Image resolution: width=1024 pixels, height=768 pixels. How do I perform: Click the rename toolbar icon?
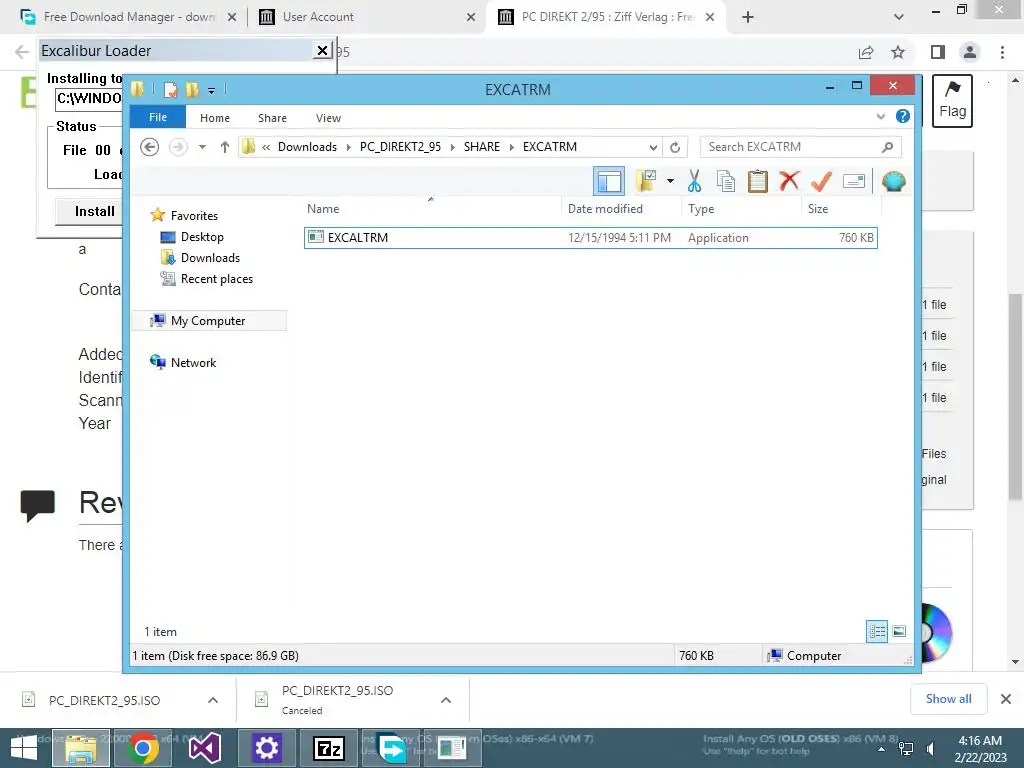854,181
